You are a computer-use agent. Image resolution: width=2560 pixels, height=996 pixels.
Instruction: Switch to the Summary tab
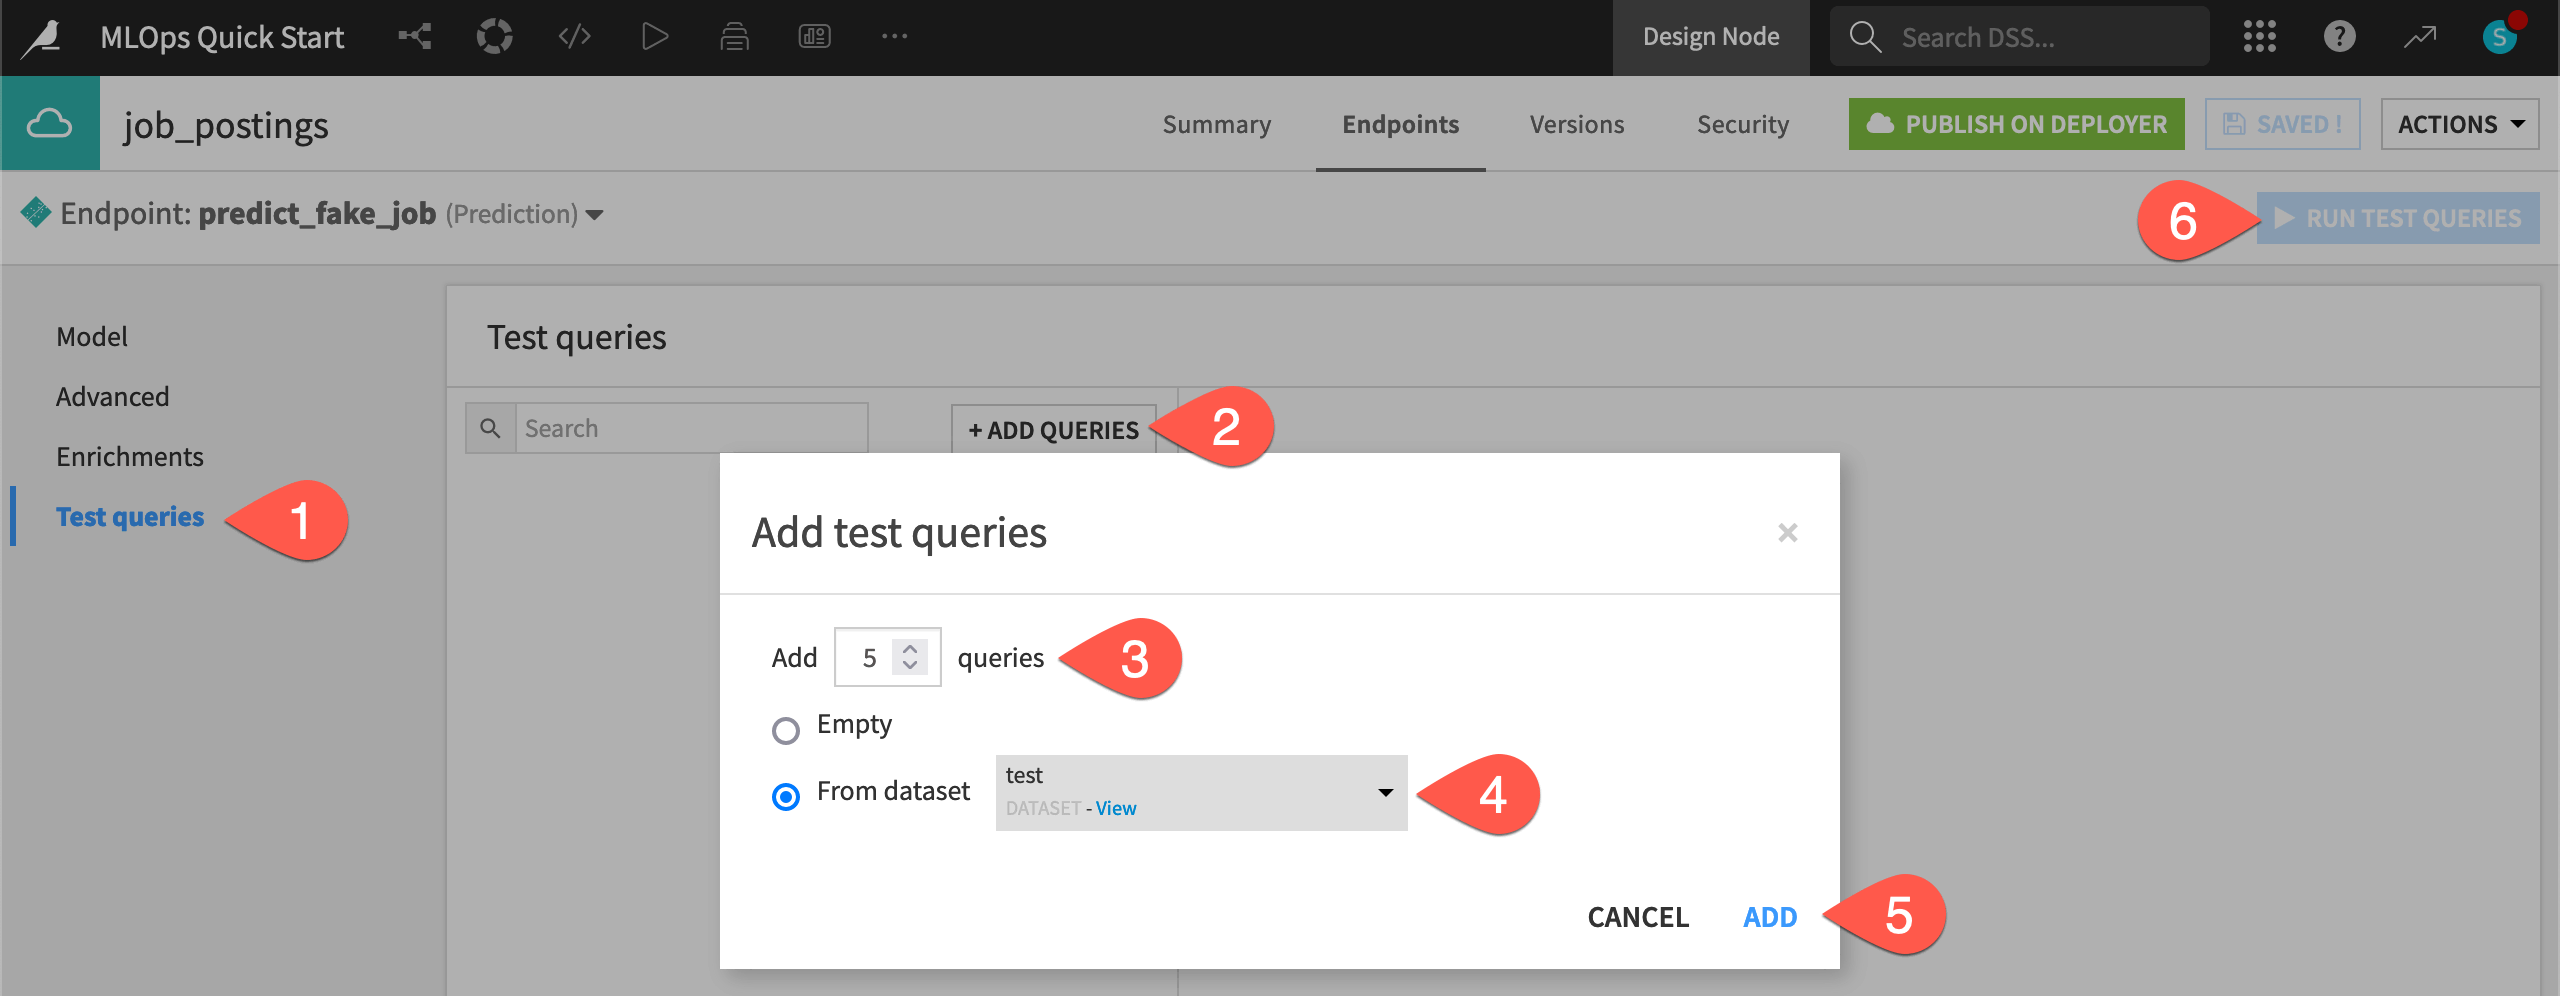[x=1216, y=124]
